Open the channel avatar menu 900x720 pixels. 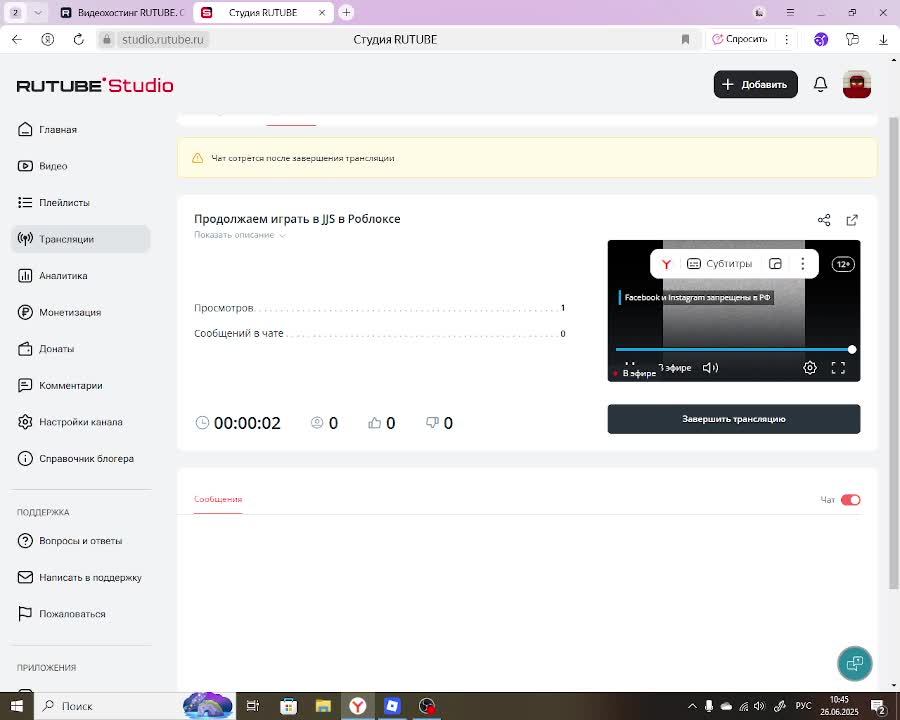click(856, 84)
